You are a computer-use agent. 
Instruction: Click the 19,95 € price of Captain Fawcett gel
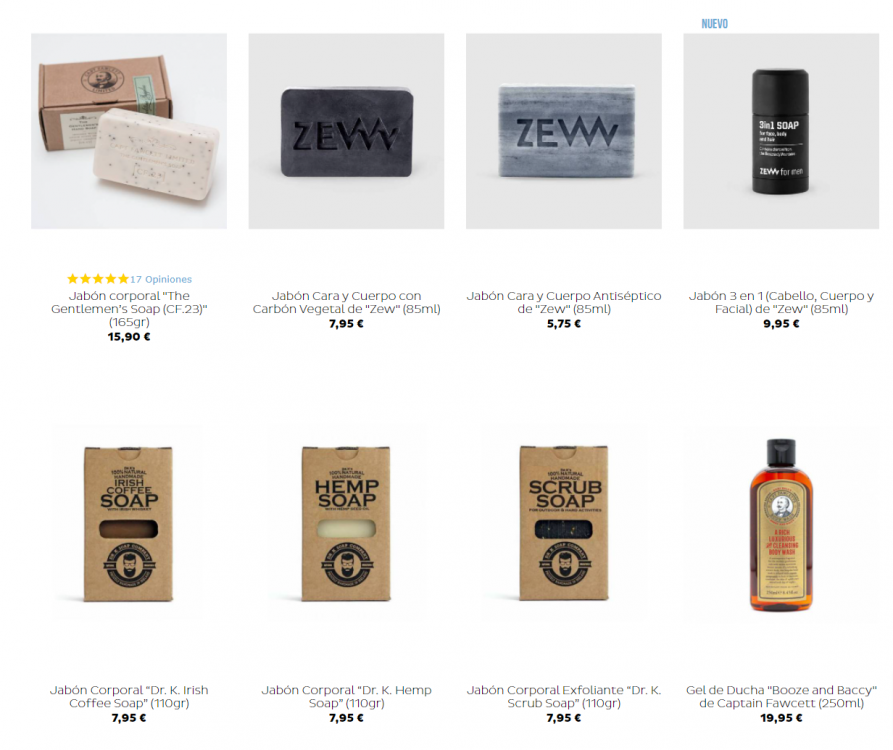pyautogui.click(x=781, y=718)
